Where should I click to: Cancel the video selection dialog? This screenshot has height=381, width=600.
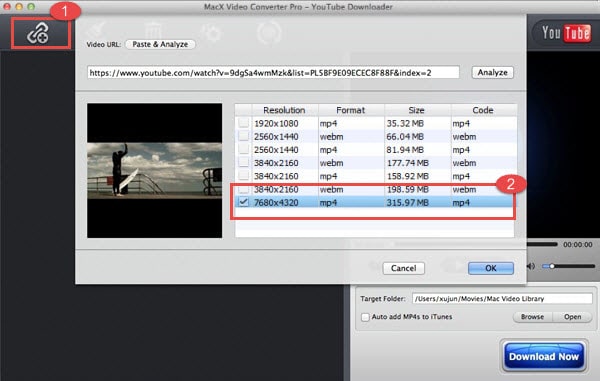pyautogui.click(x=403, y=268)
